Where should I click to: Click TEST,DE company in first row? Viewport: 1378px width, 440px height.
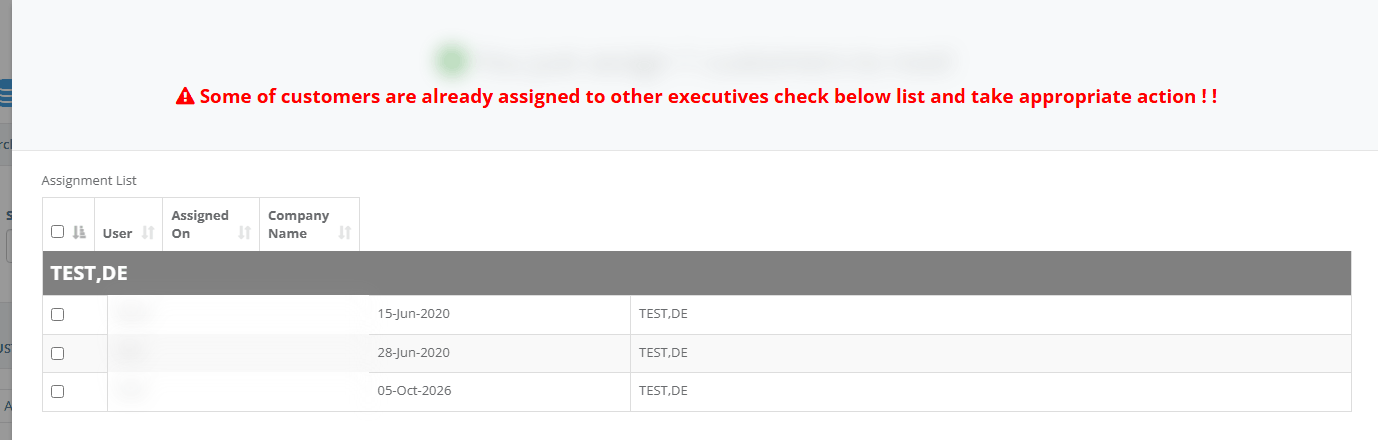(663, 314)
